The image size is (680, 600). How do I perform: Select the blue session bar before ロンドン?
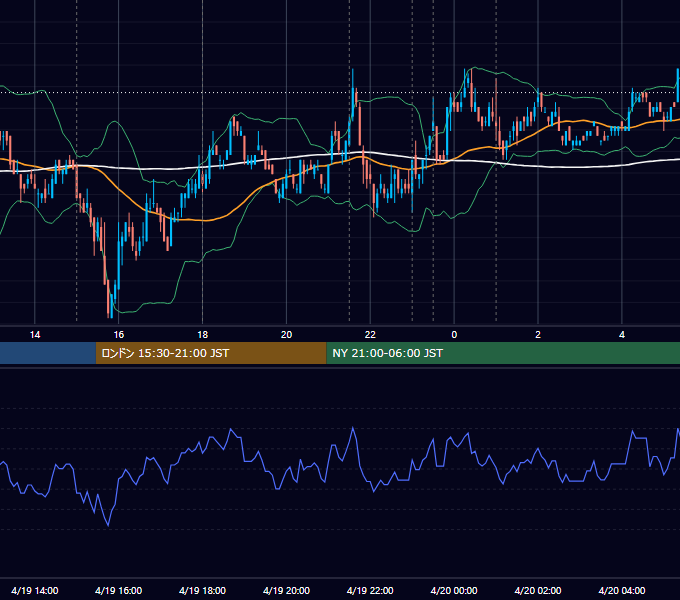point(48,353)
